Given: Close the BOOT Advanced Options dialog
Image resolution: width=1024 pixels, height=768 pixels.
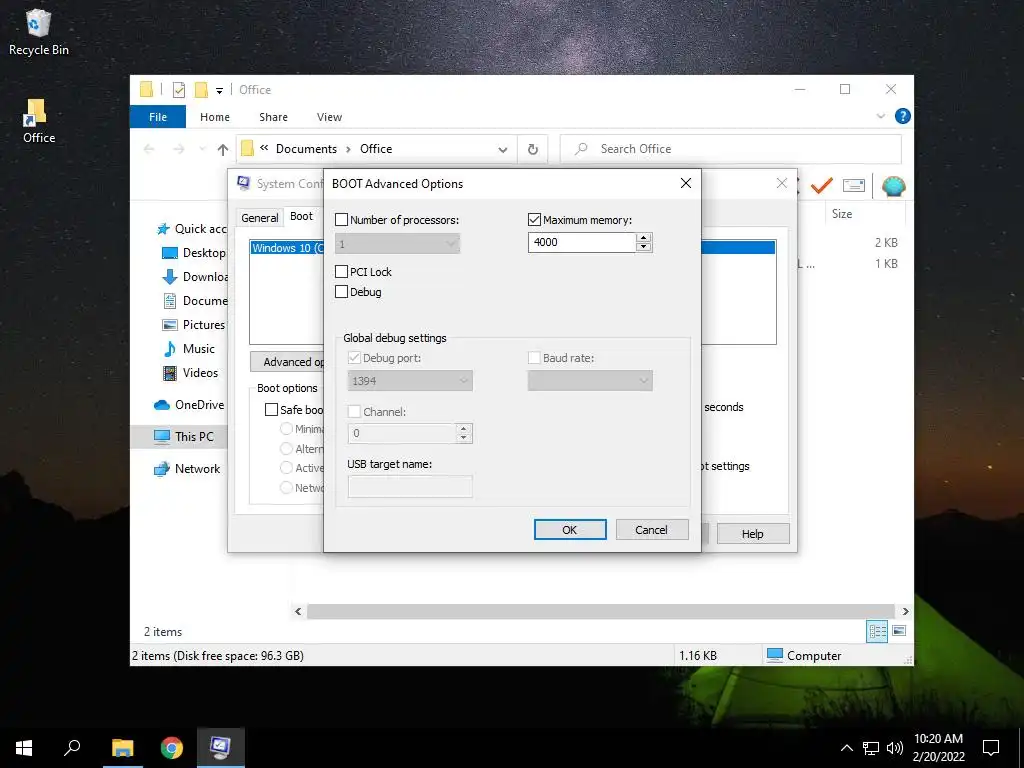Looking at the screenshot, I should click(x=686, y=184).
